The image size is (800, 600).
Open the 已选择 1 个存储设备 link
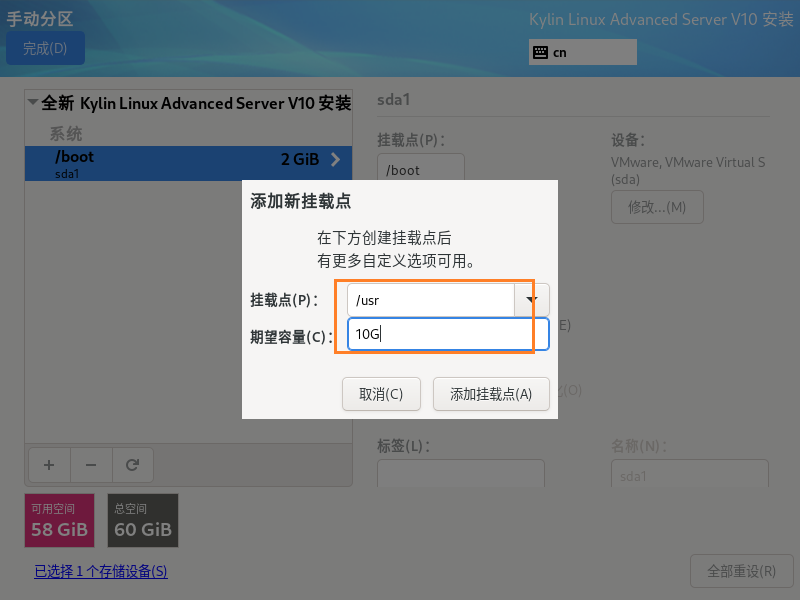click(101, 572)
